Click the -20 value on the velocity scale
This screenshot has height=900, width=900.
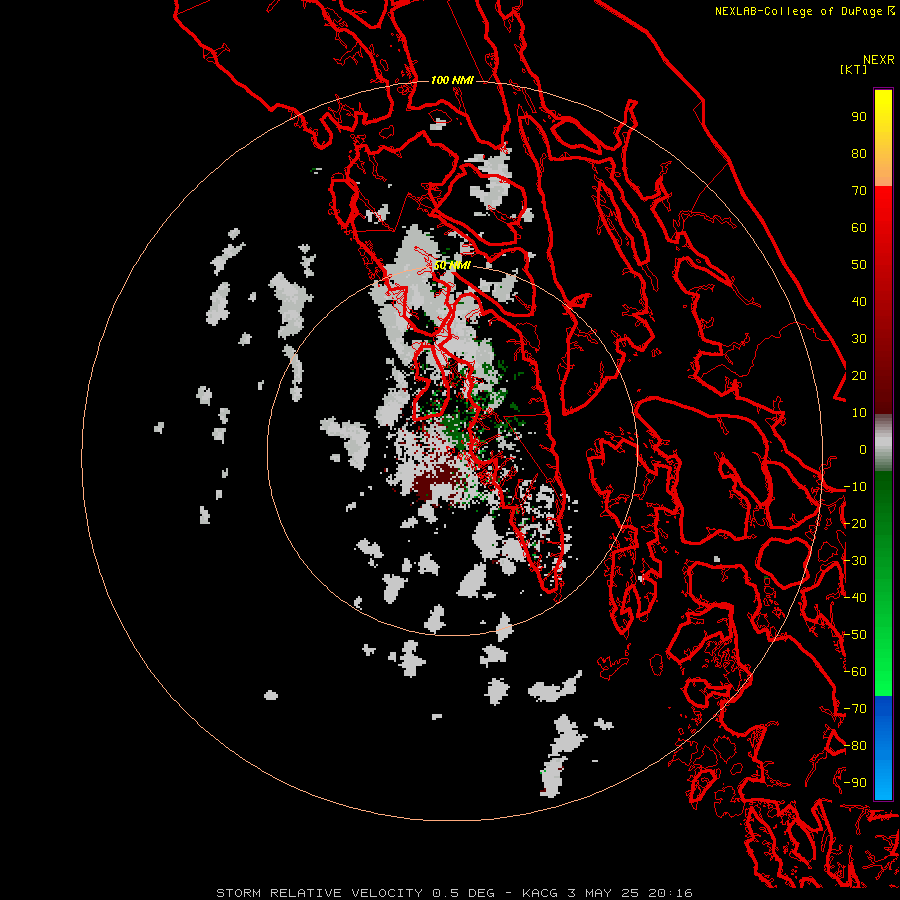855,524
